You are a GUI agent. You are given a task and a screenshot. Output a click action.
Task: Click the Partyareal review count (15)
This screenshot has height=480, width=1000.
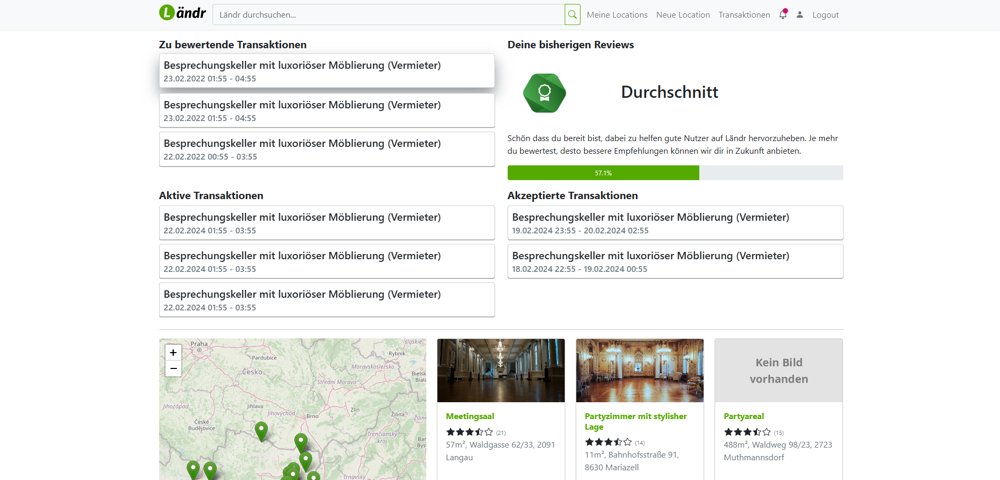779,433
